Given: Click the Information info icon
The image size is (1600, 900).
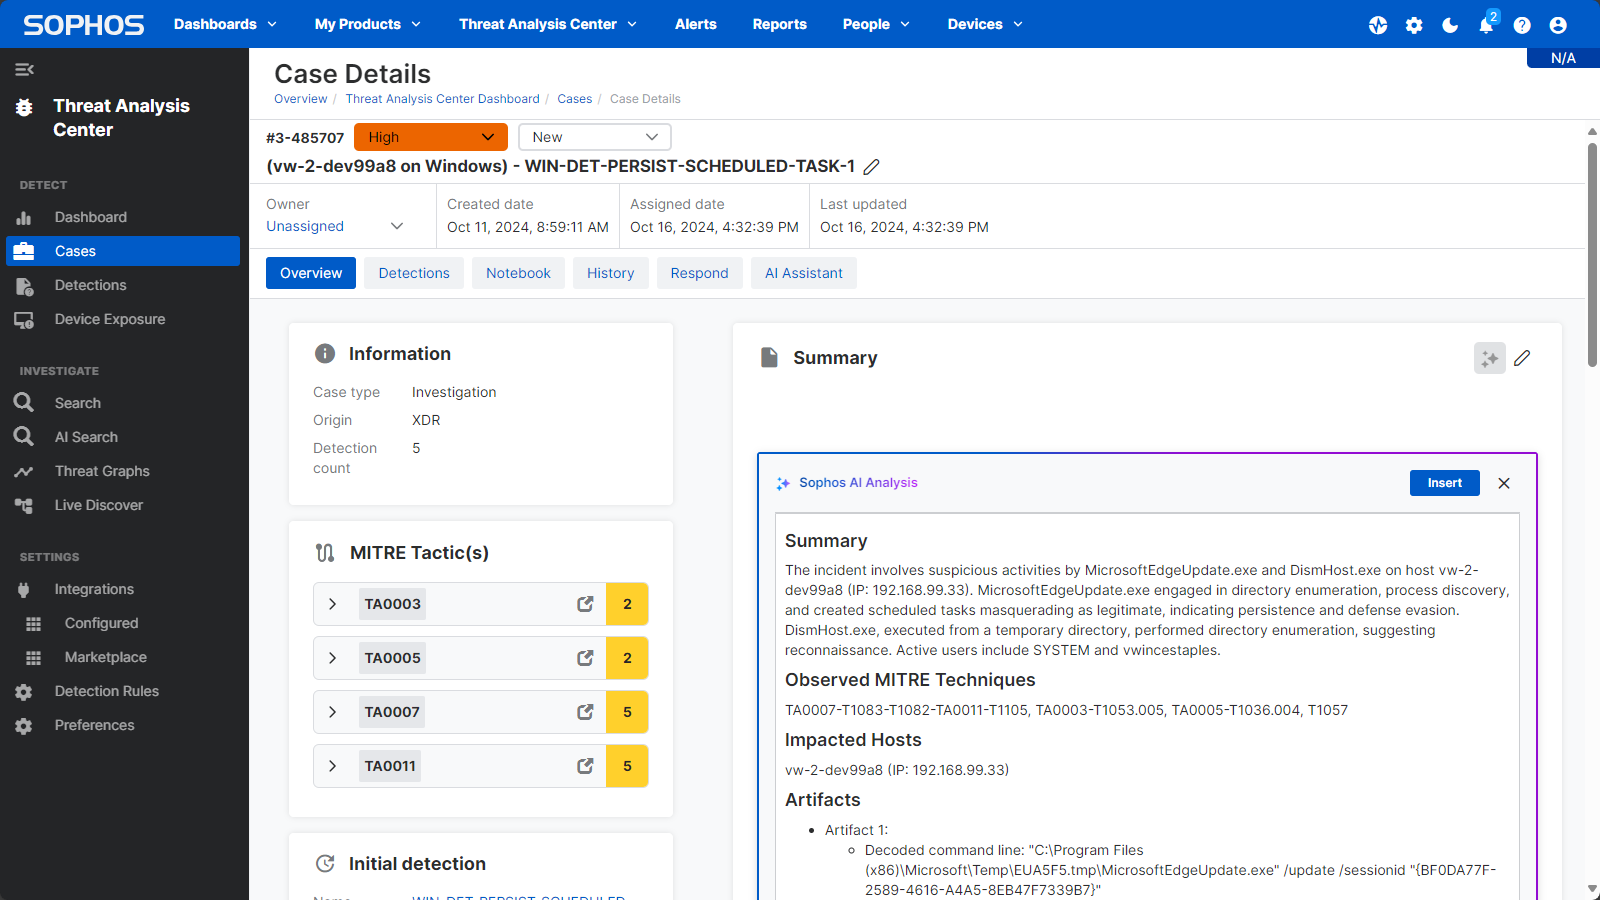Looking at the screenshot, I should [325, 353].
